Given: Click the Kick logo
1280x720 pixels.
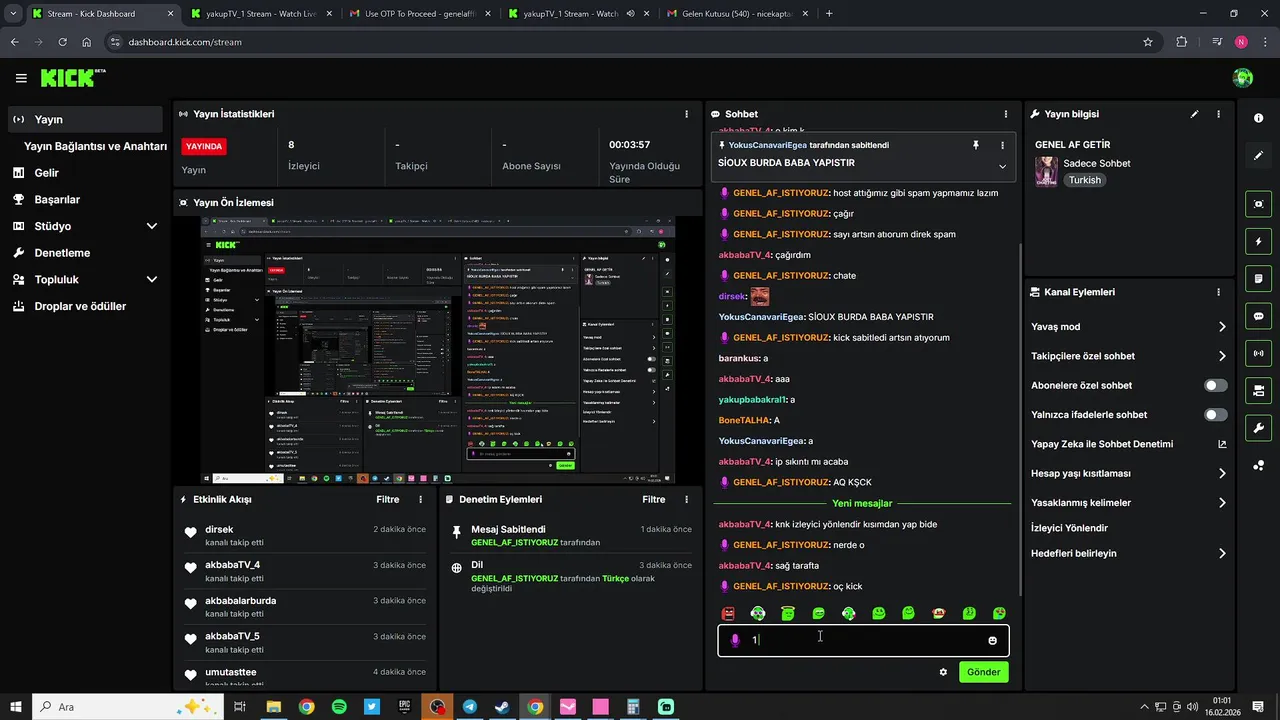Looking at the screenshot, I should click(x=72, y=77).
